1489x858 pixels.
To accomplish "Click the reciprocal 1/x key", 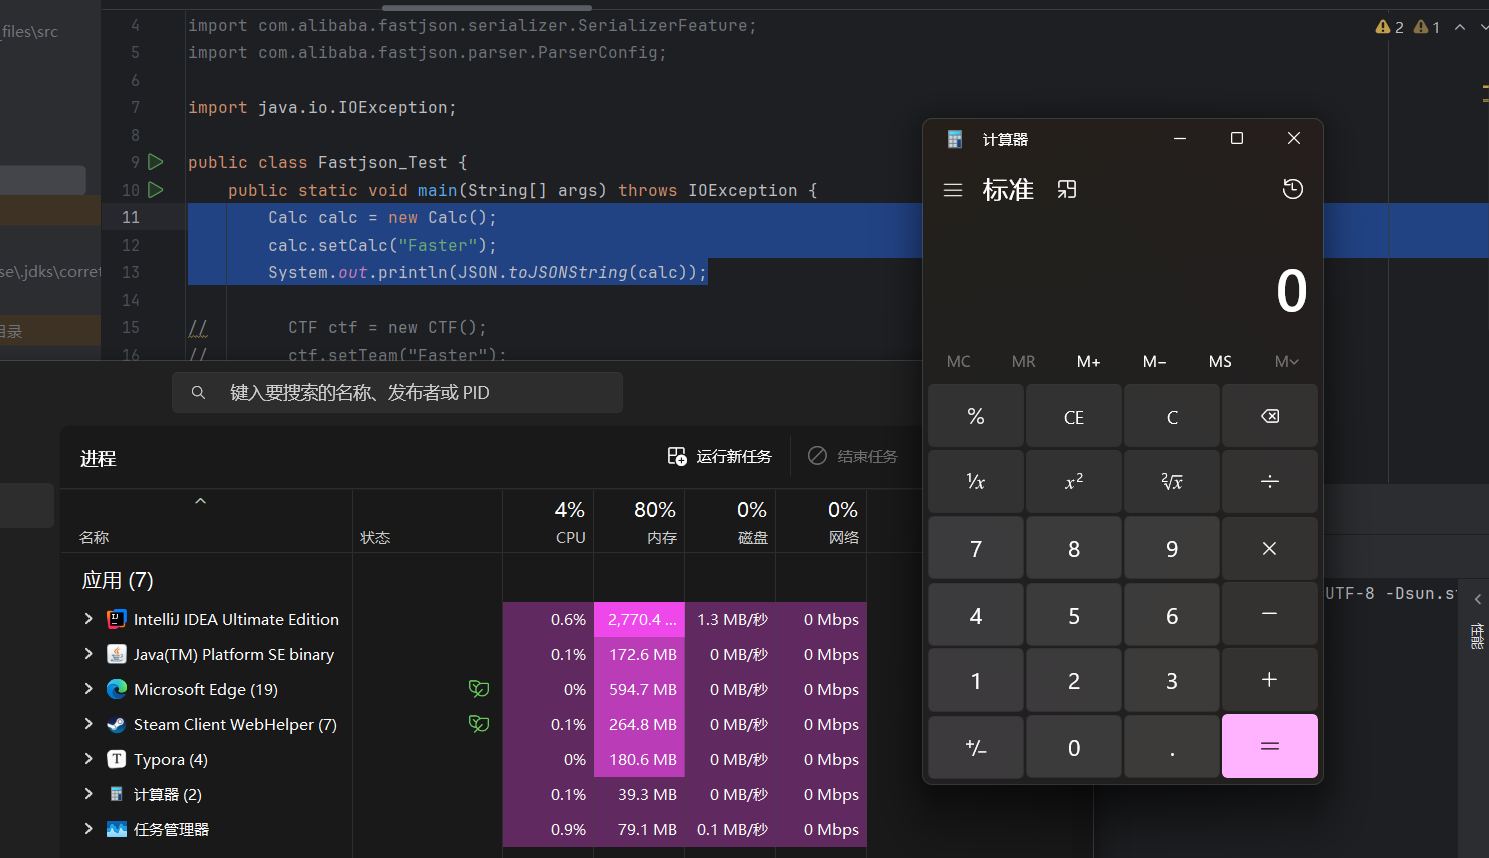I will pyautogui.click(x=976, y=482).
